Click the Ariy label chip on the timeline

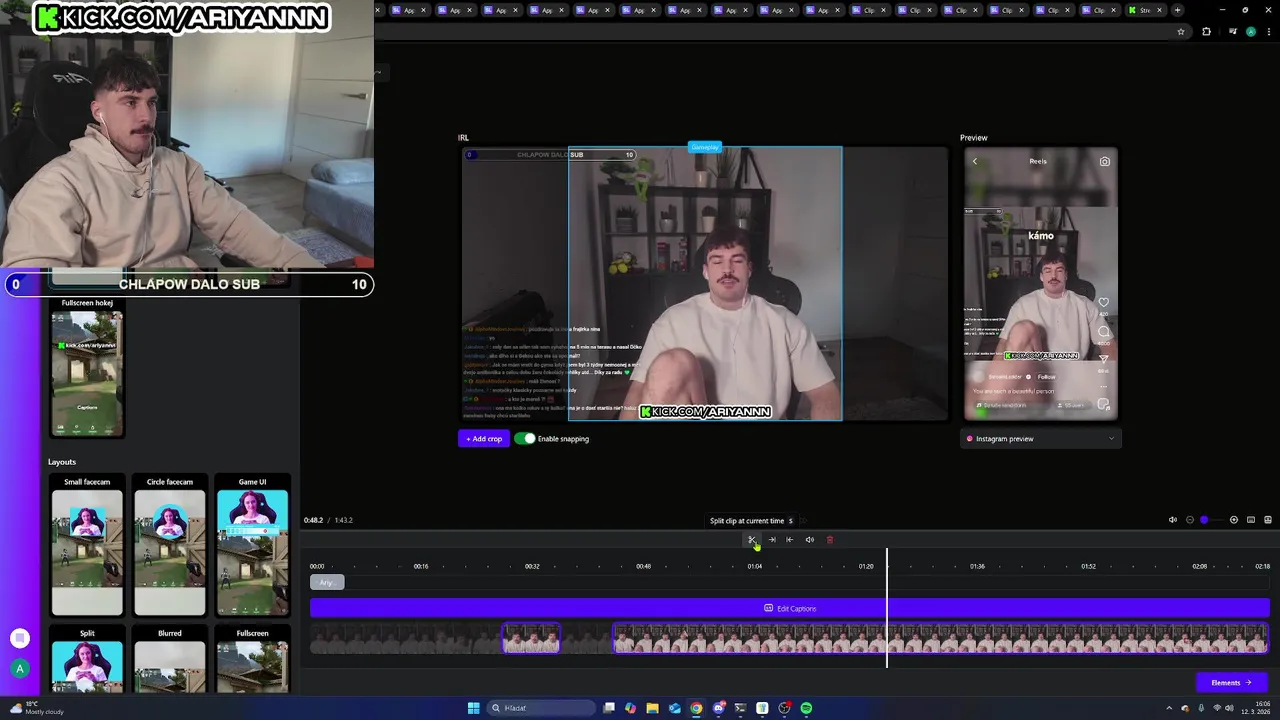point(326,582)
